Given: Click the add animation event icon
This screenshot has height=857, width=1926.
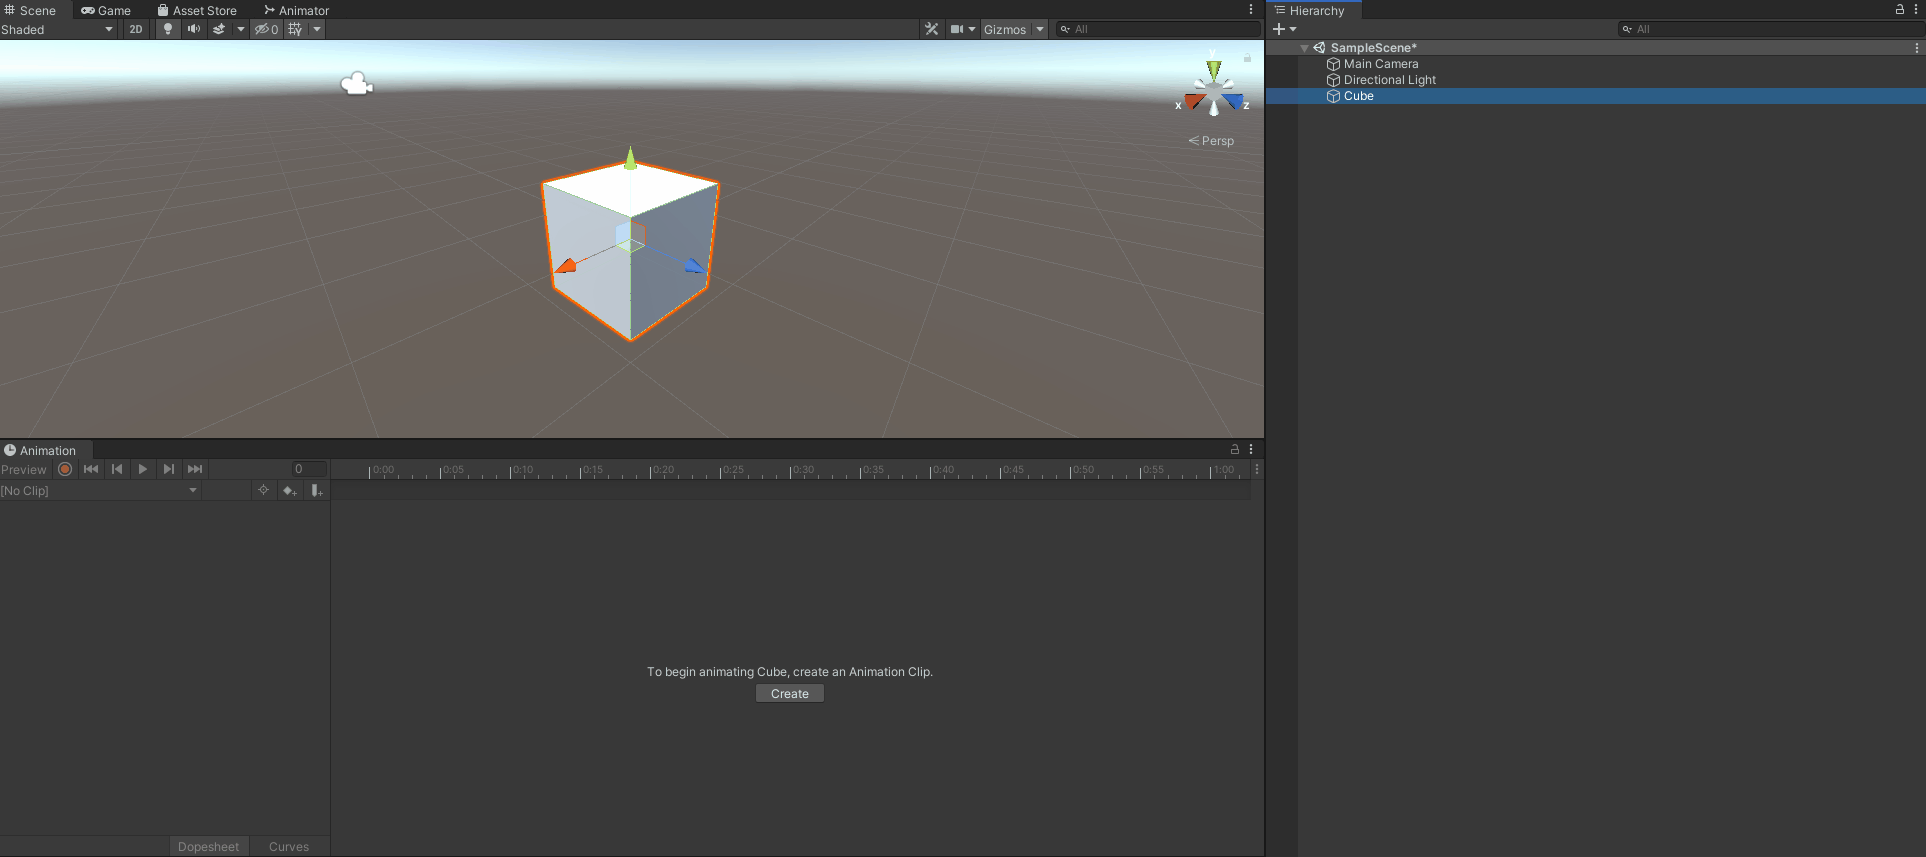Looking at the screenshot, I should point(316,490).
